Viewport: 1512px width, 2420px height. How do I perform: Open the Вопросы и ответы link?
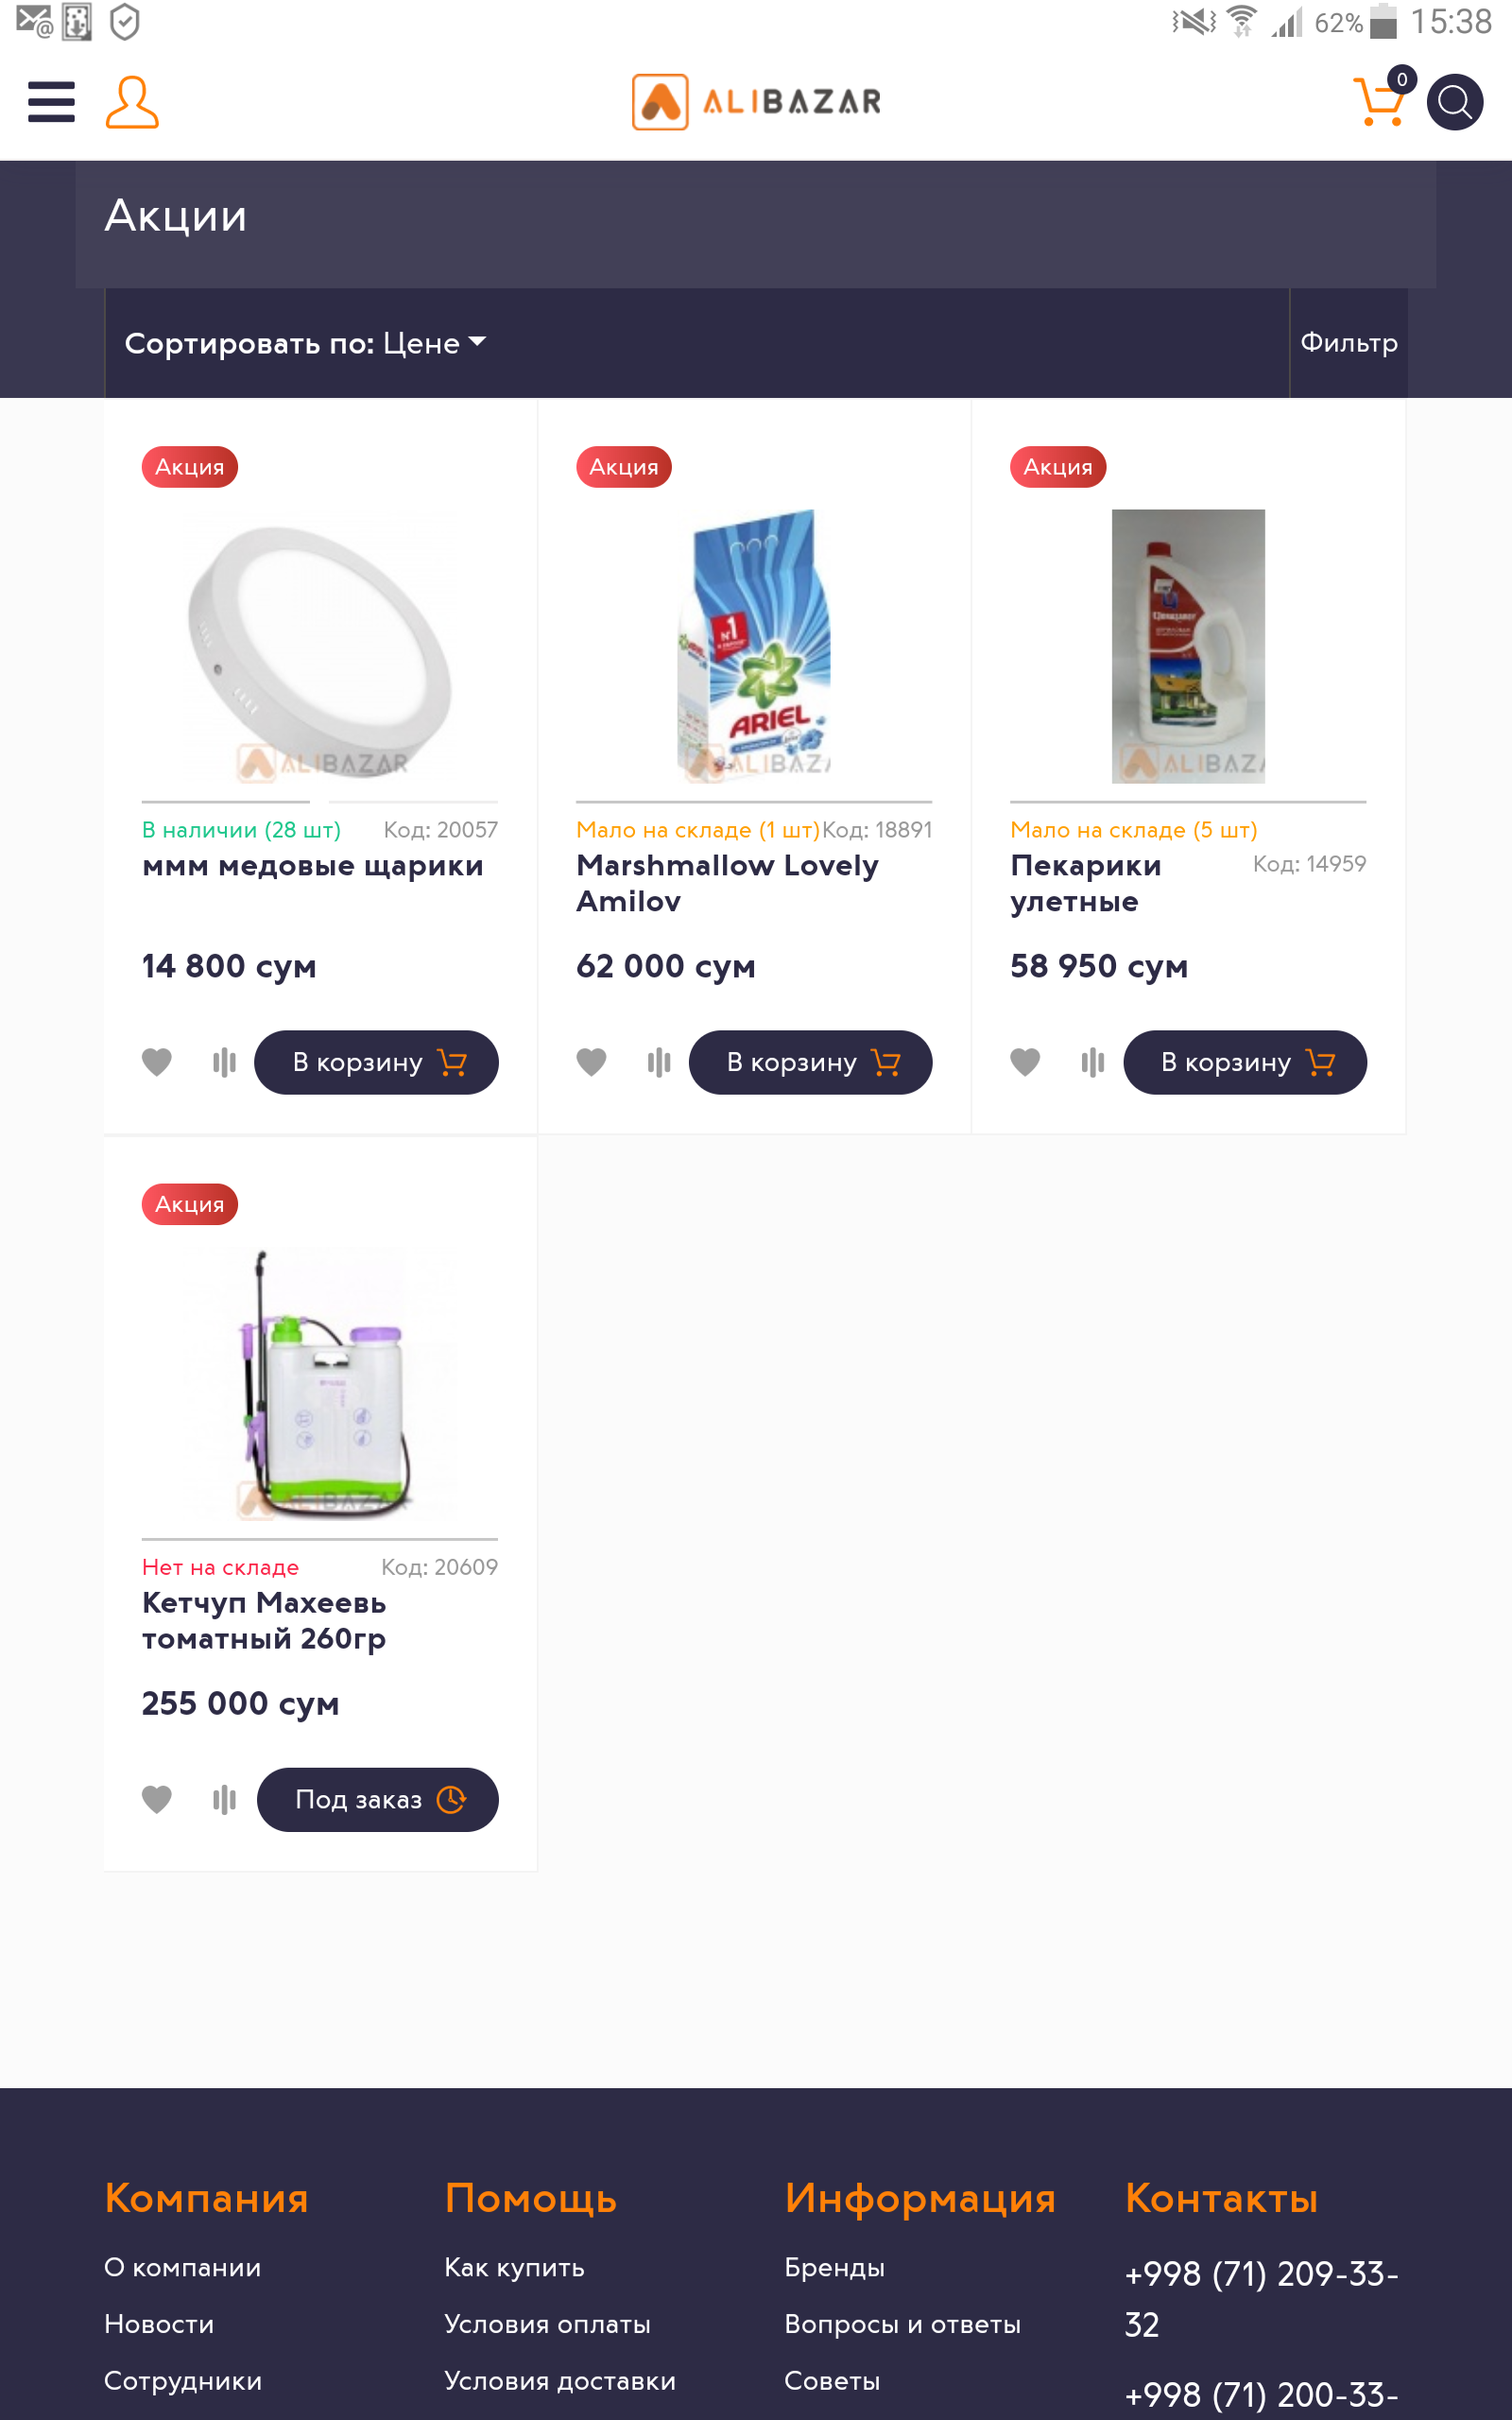tap(902, 2324)
